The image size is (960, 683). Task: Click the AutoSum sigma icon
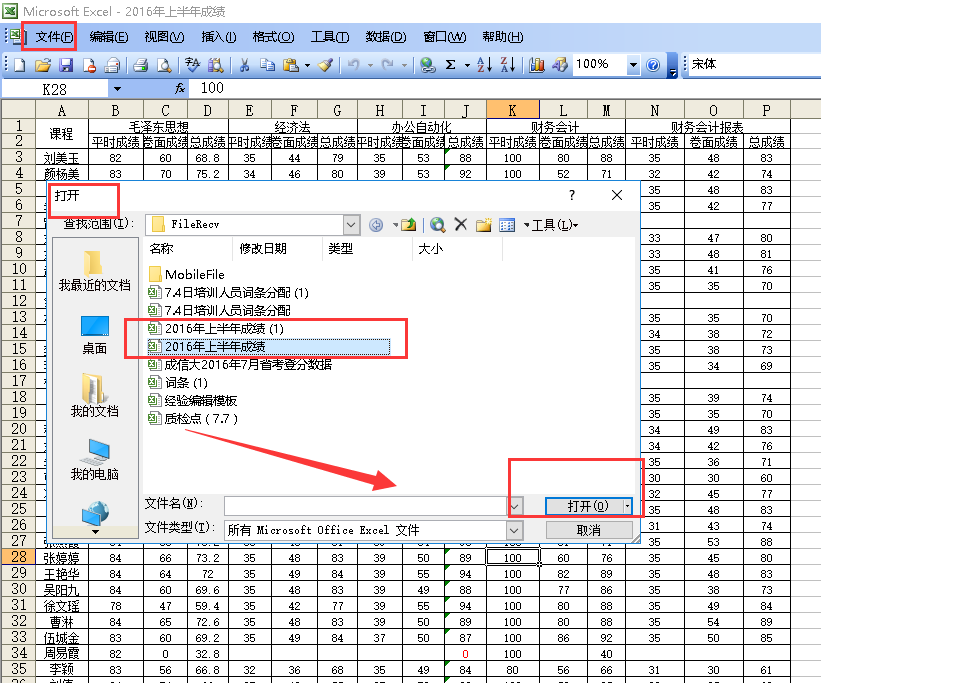coord(451,65)
